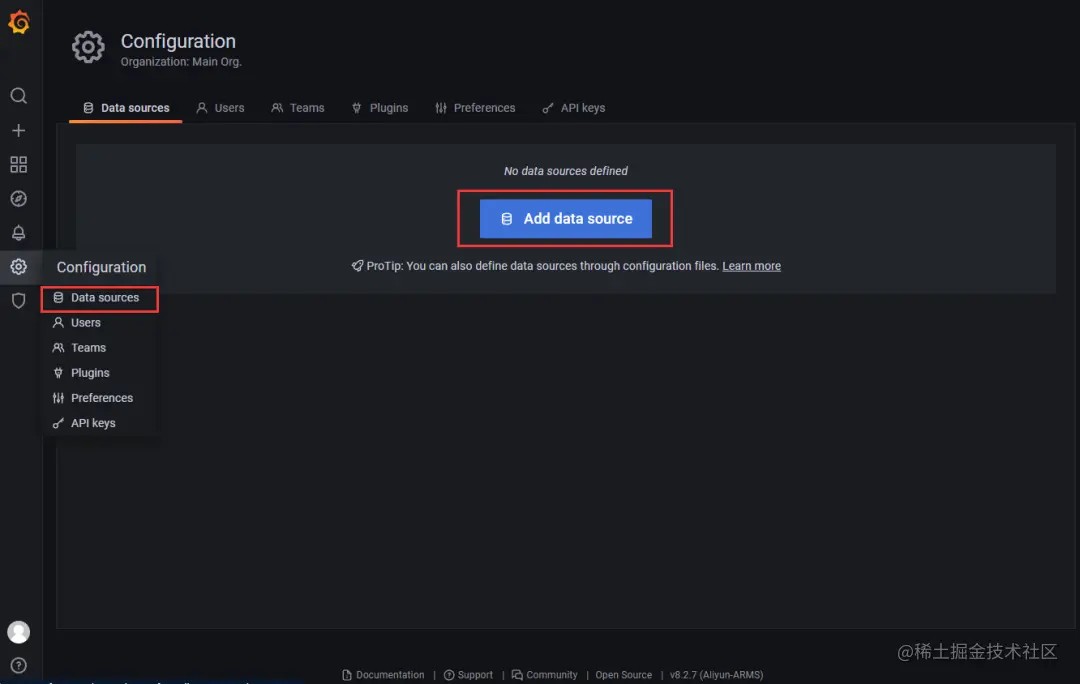This screenshot has height=684, width=1080.
Task: Switch to the Users tab
Action: pos(220,108)
